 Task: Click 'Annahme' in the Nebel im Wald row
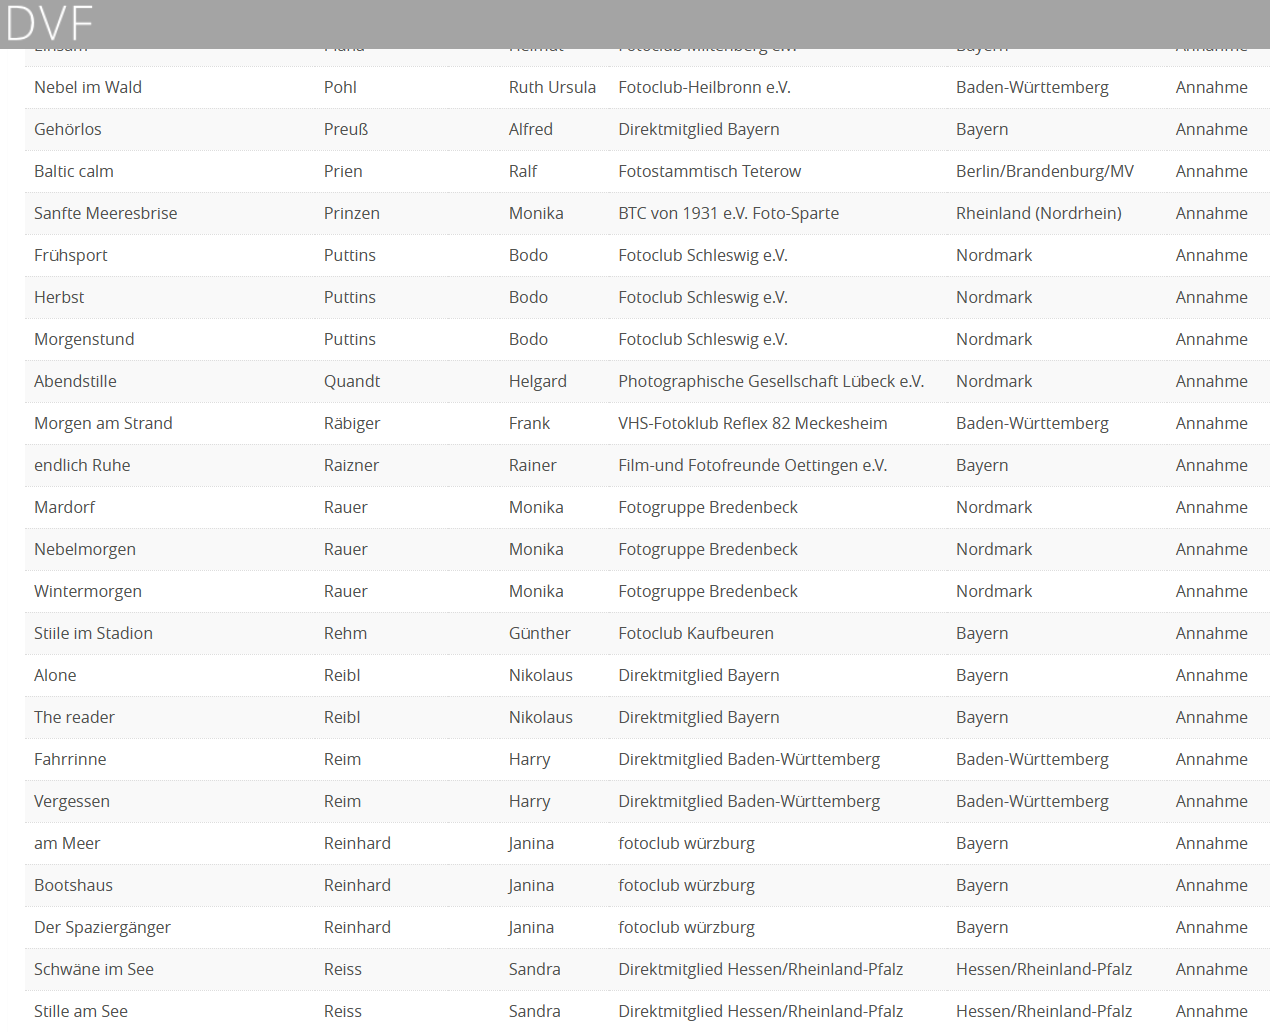click(1212, 87)
